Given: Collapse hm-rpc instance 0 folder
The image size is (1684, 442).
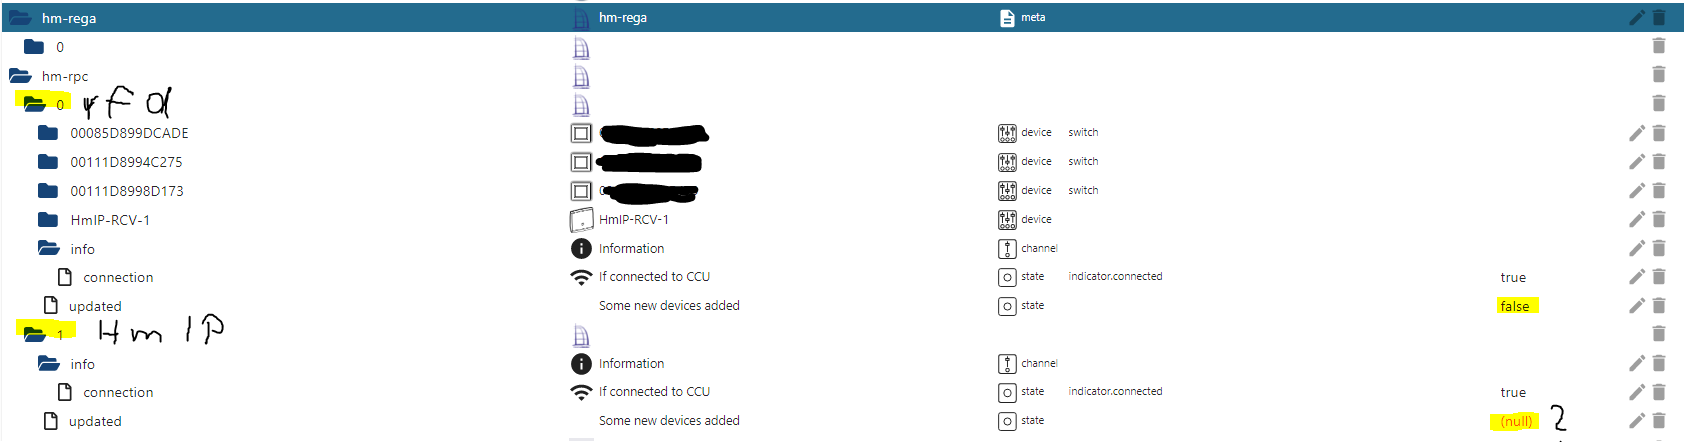Looking at the screenshot, I should (x=34, y=104).
